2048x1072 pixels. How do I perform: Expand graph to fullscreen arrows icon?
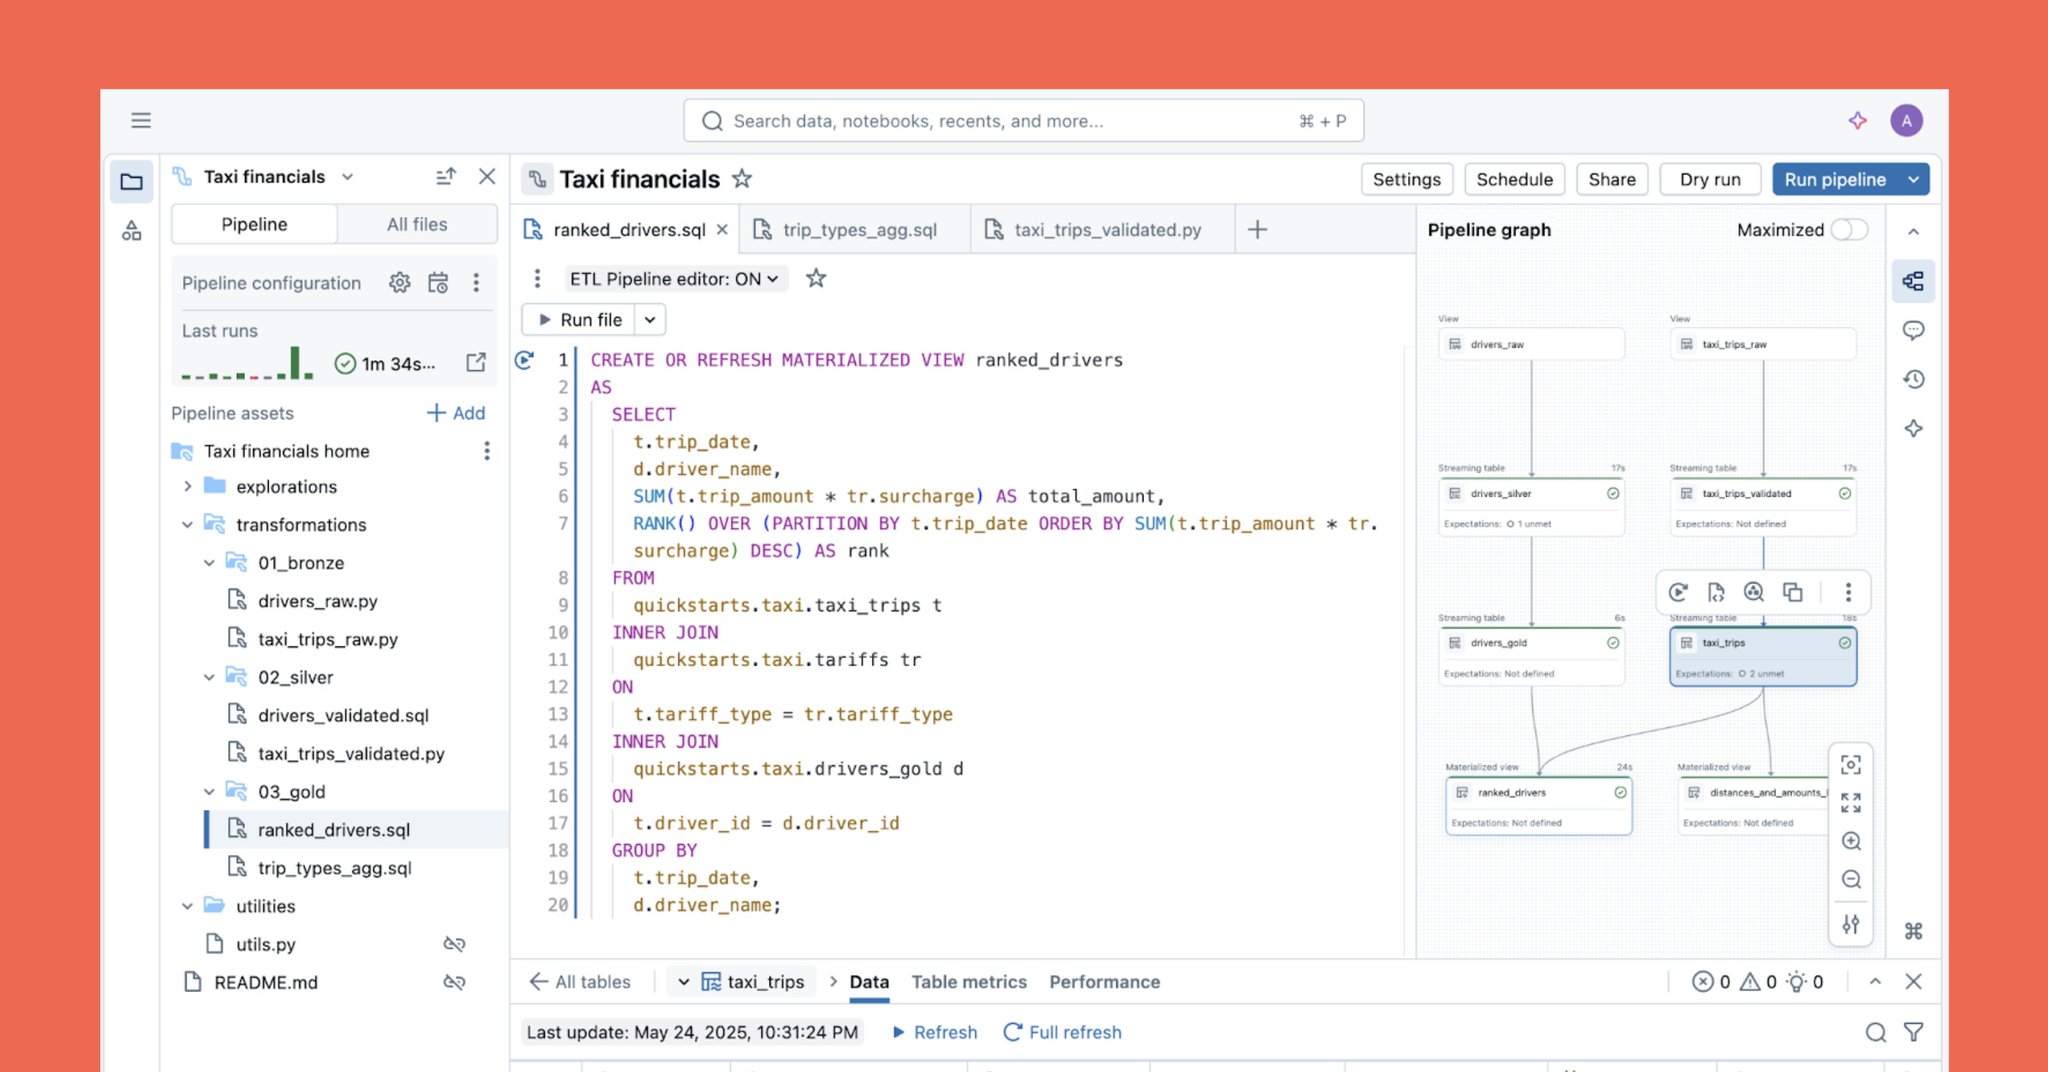[x=1851, y=803]
